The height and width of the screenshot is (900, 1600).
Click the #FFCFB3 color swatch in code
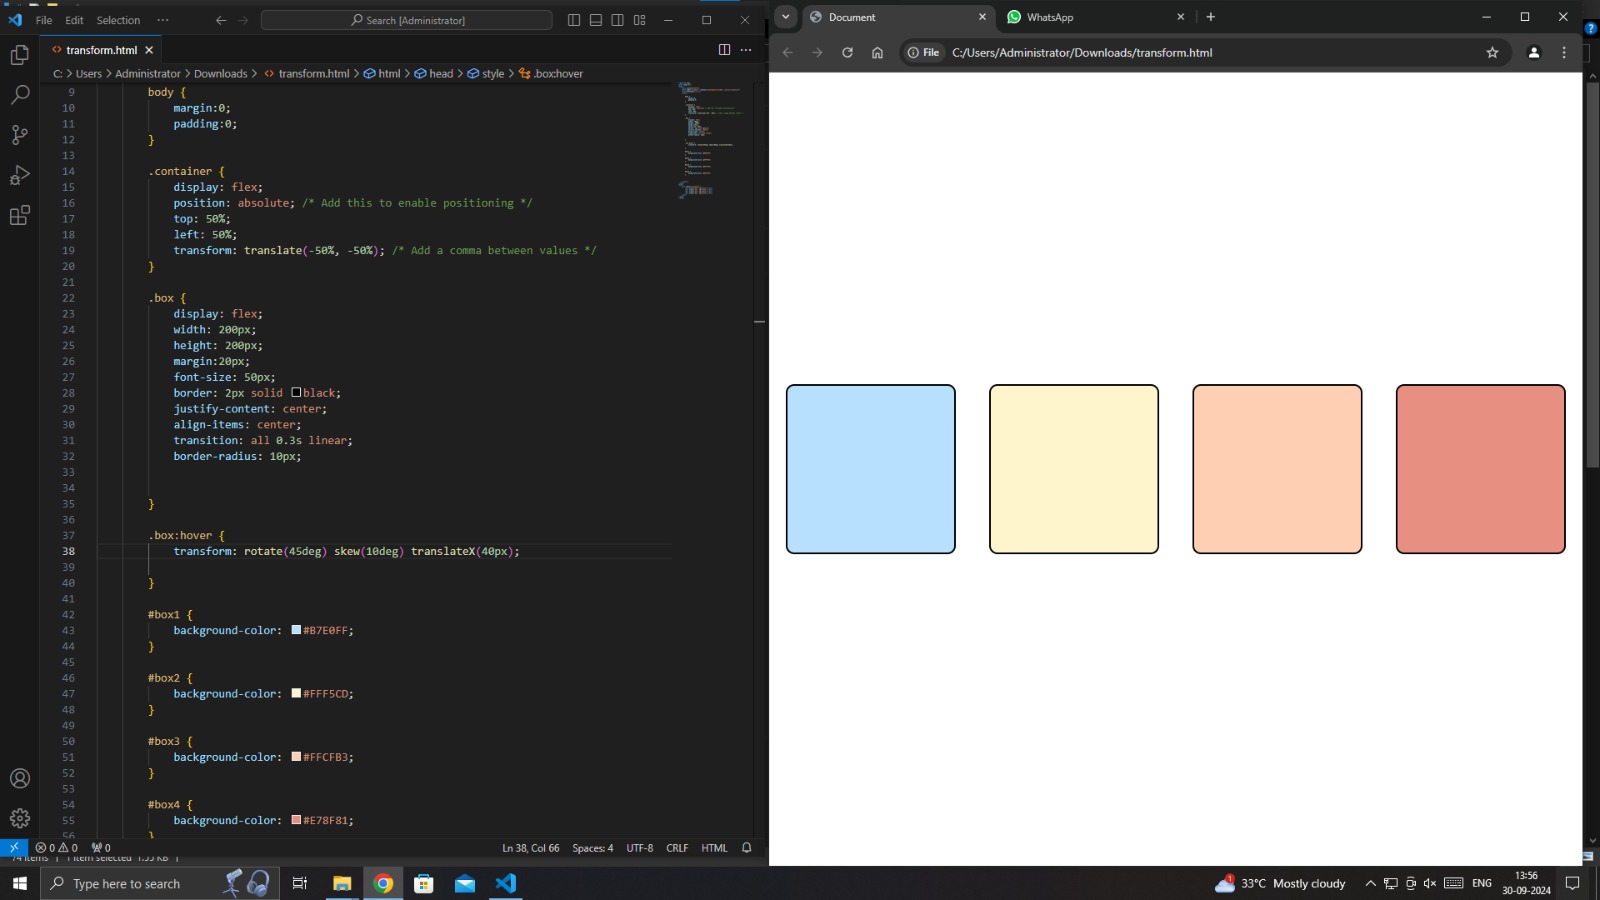pos(296,757)
